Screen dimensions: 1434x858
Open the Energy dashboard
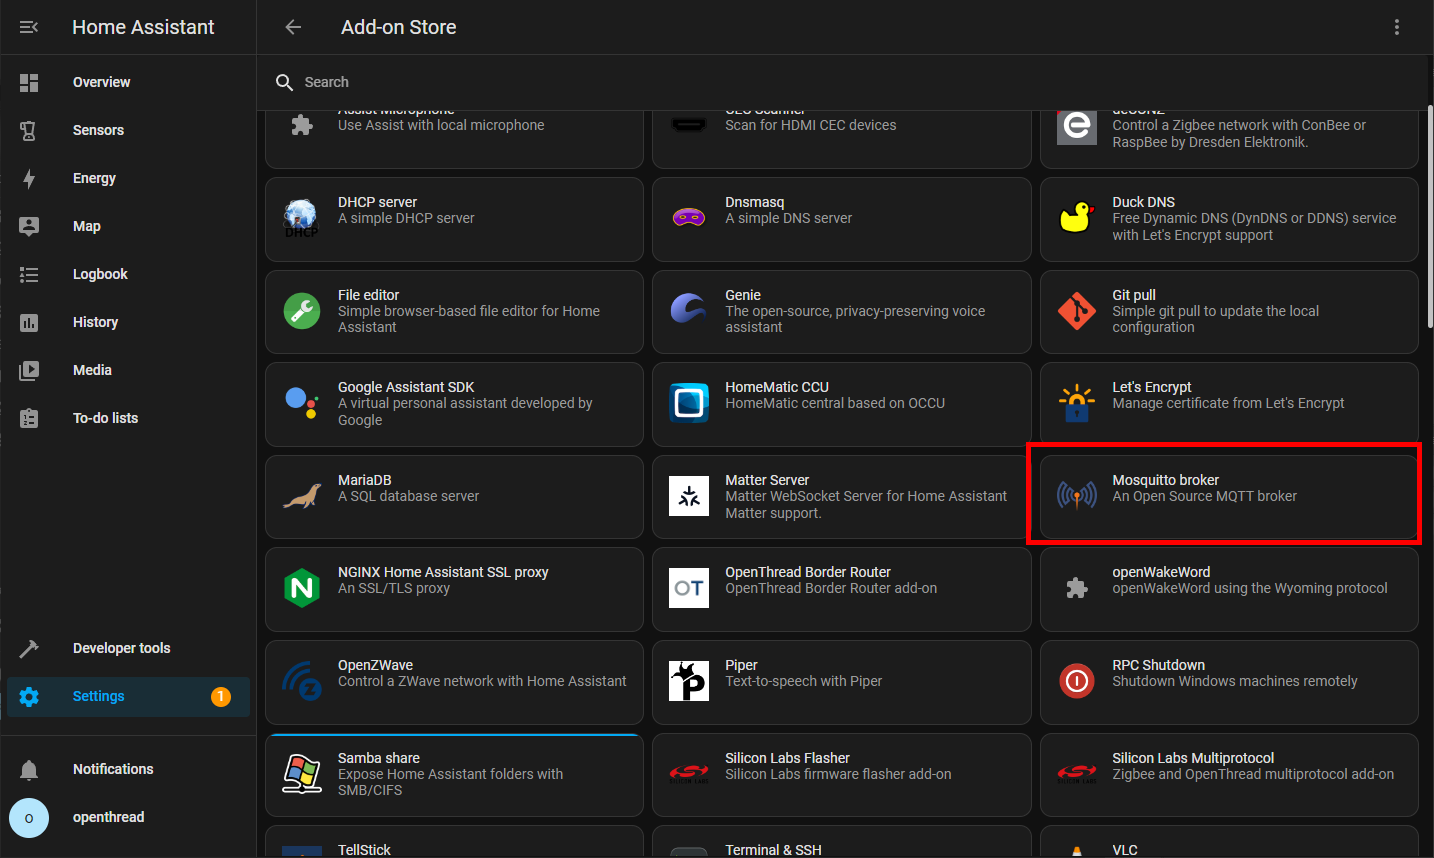[x=94, y=178]
